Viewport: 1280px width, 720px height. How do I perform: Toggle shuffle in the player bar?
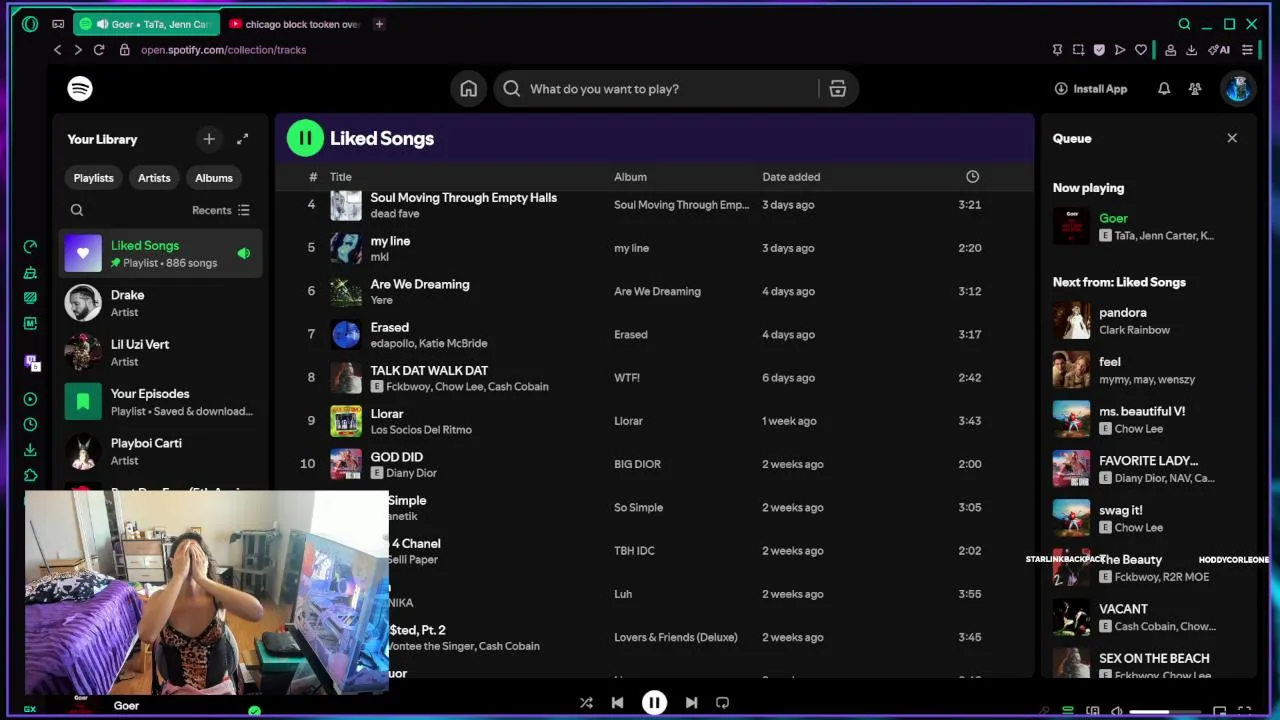pyautogui.click(x=586, y=703)
